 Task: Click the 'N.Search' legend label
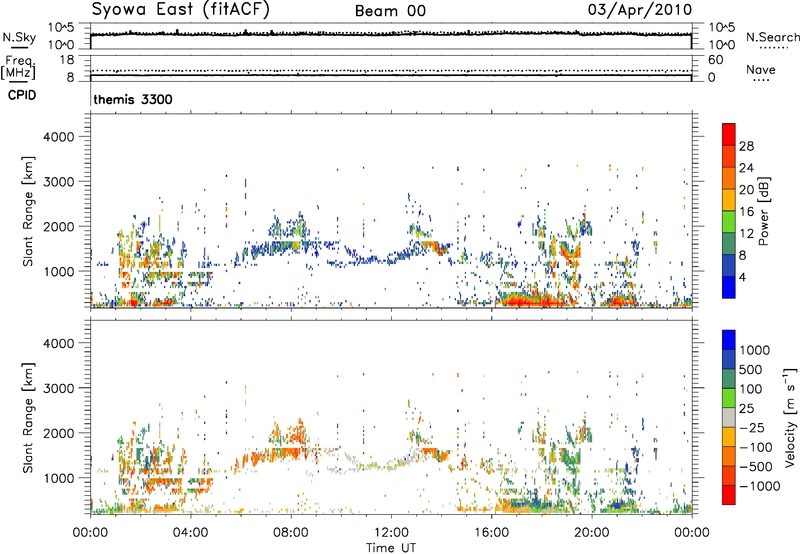pos(772,37)
